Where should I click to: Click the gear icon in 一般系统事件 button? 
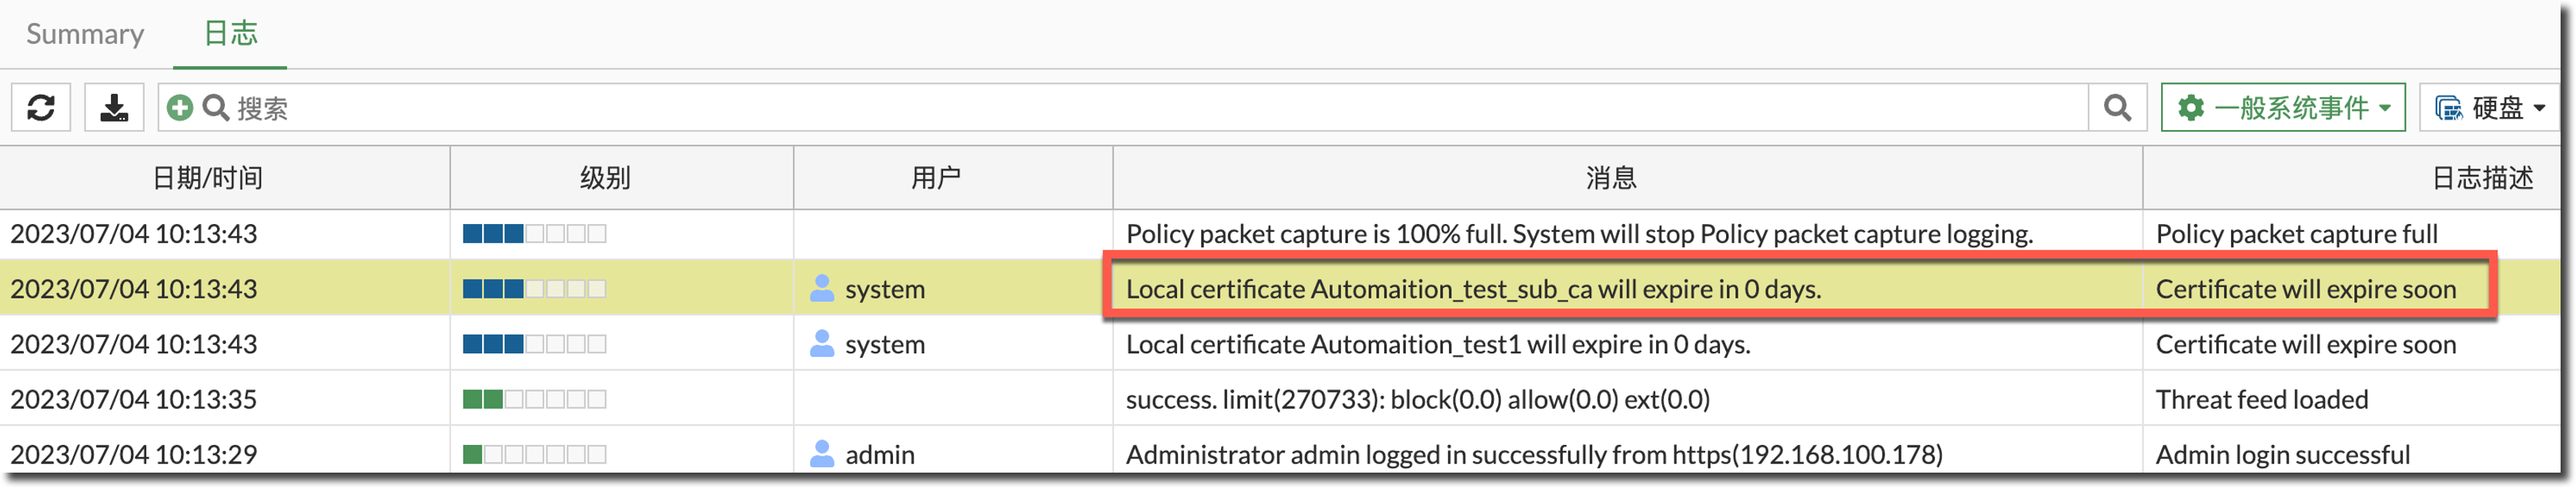point(2190,107)
